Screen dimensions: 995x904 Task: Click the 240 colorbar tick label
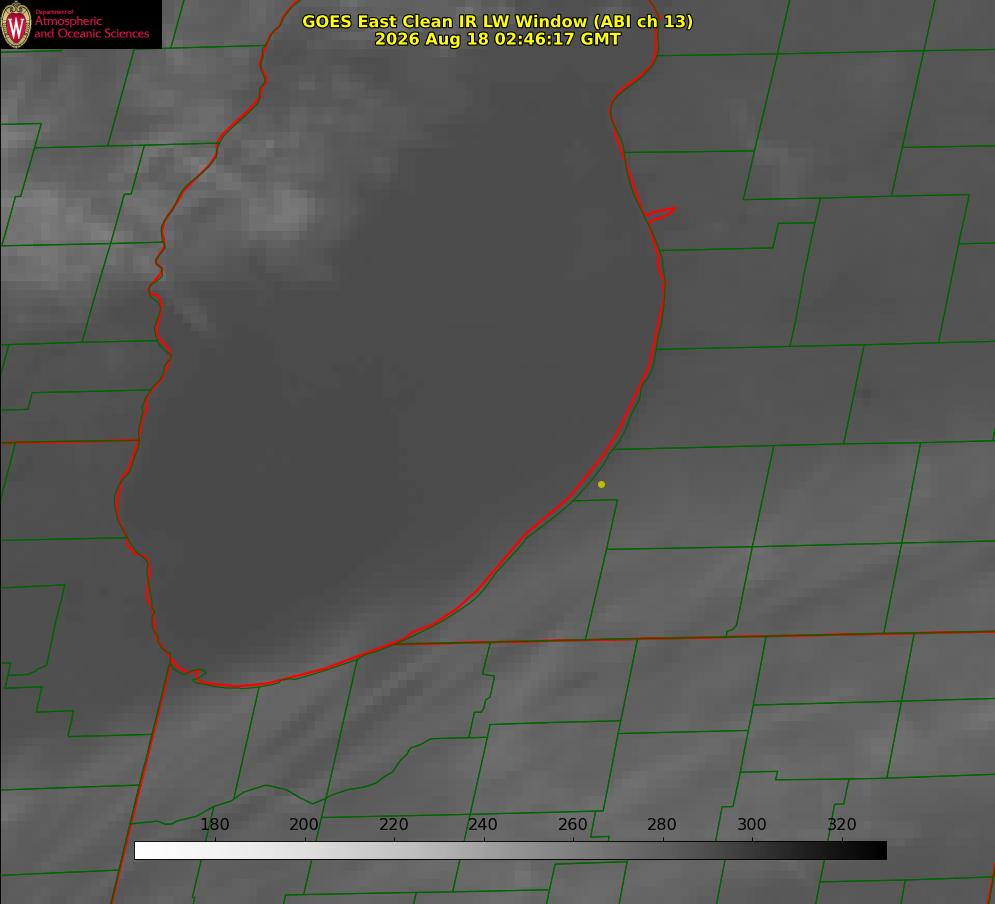tap(483, 824)
